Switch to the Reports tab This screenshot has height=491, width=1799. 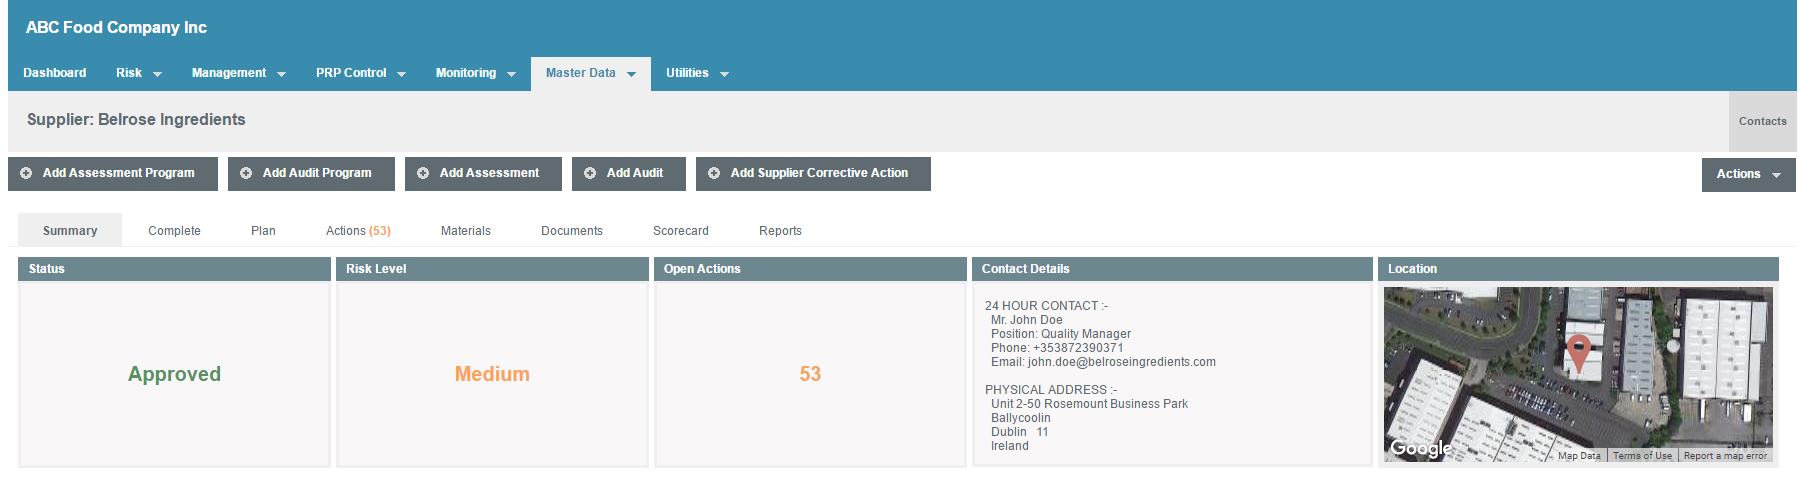coord(780,230)
